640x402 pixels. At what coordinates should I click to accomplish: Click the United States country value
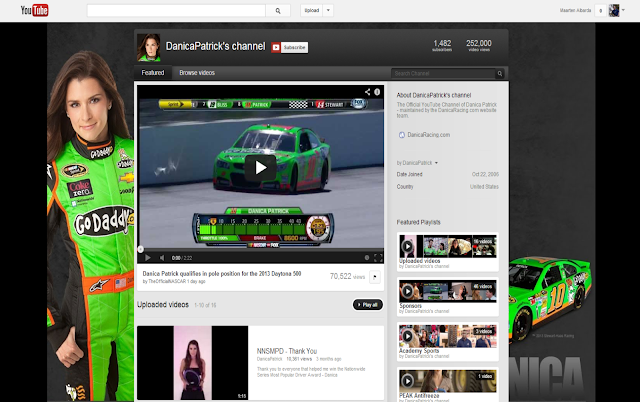[484, 187]
